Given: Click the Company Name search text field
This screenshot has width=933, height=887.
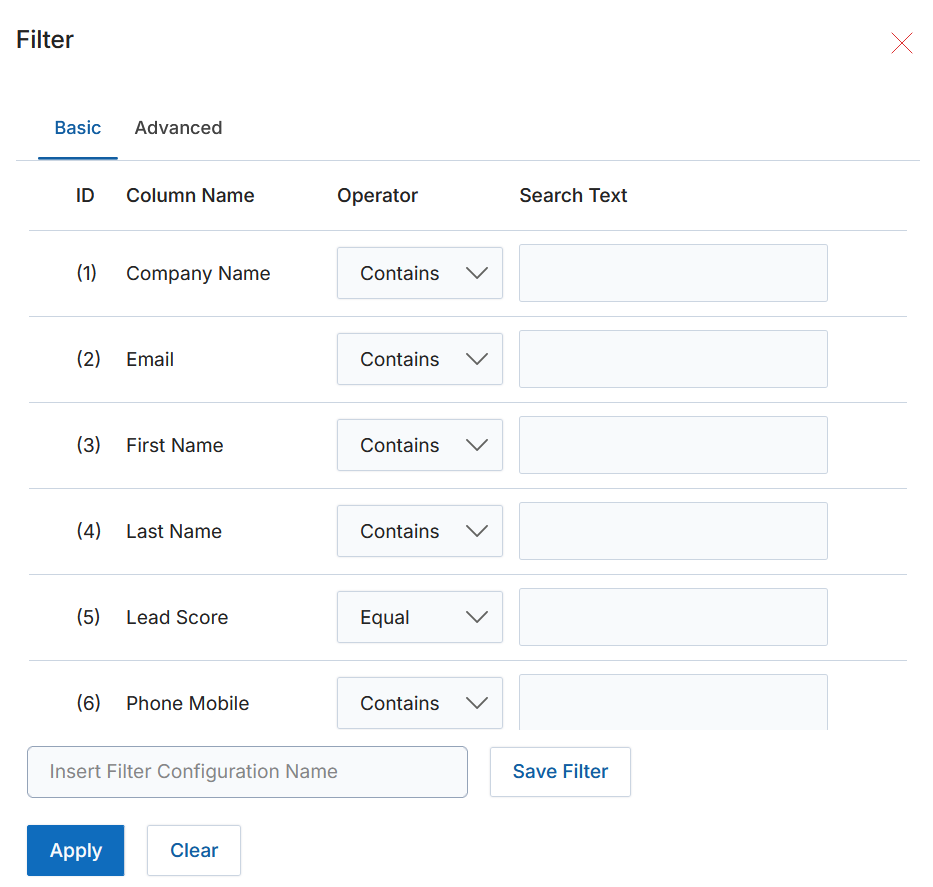Looking at the screenshot, I should point(673,273).
